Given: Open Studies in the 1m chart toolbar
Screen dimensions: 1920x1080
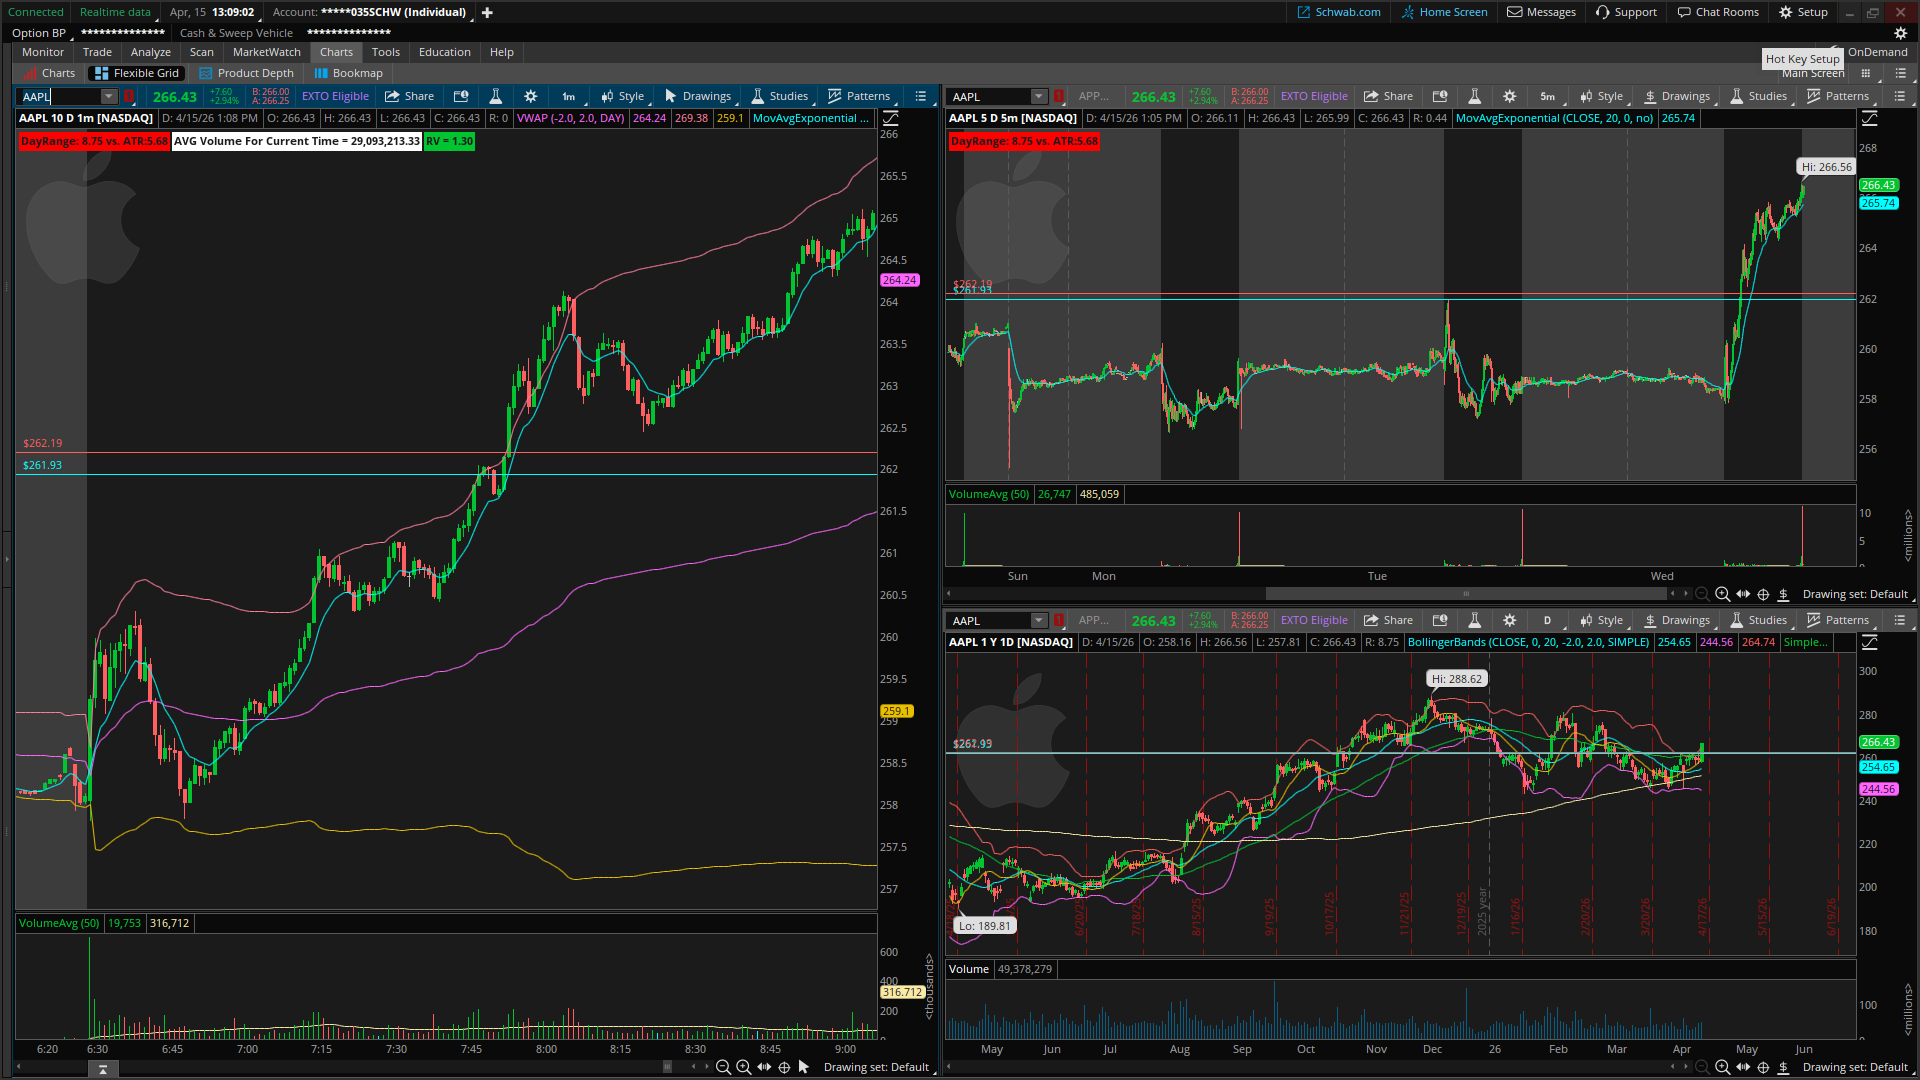Looking at the screenshot, I should tap(780, 97).
